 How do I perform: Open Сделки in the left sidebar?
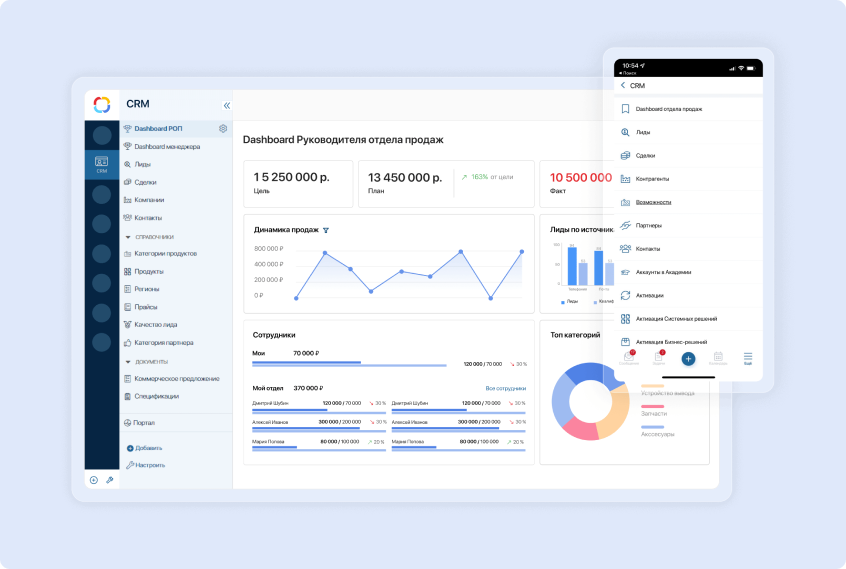(145, 182)
